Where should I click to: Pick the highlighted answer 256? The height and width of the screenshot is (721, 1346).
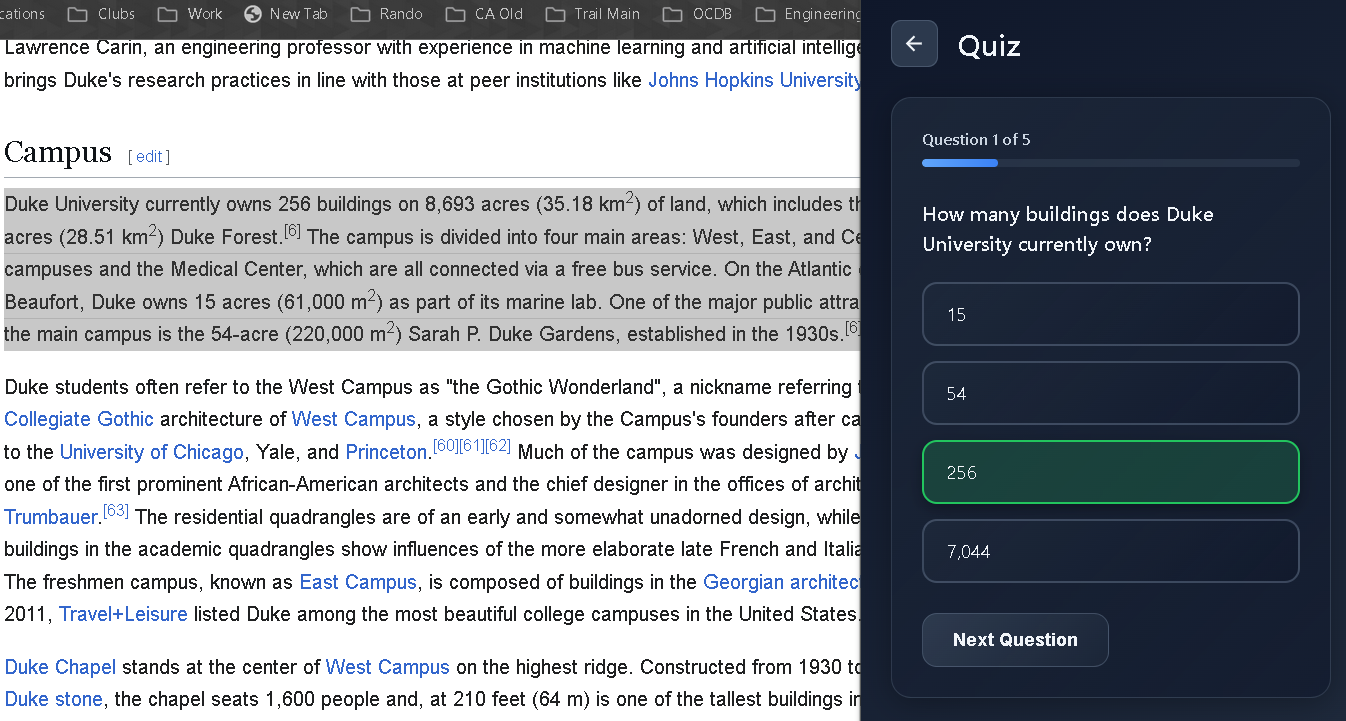1110,472
